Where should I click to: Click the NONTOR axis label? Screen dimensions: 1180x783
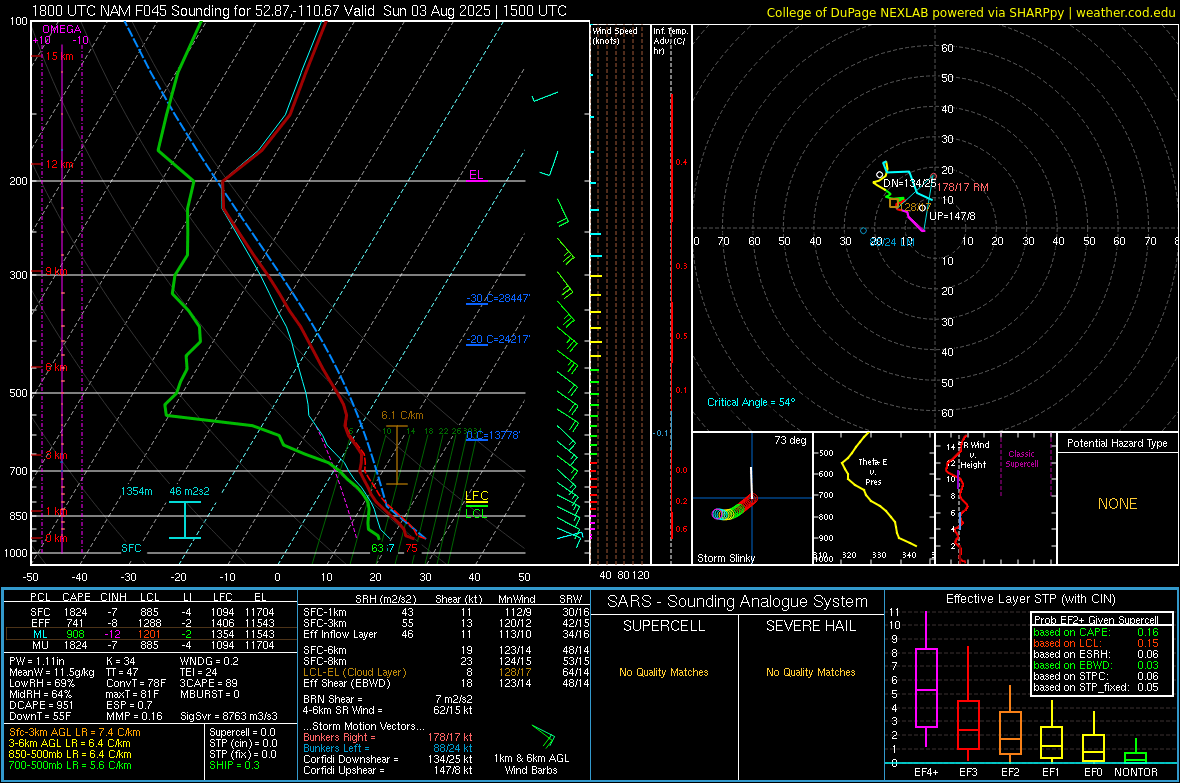(1135, 772)
